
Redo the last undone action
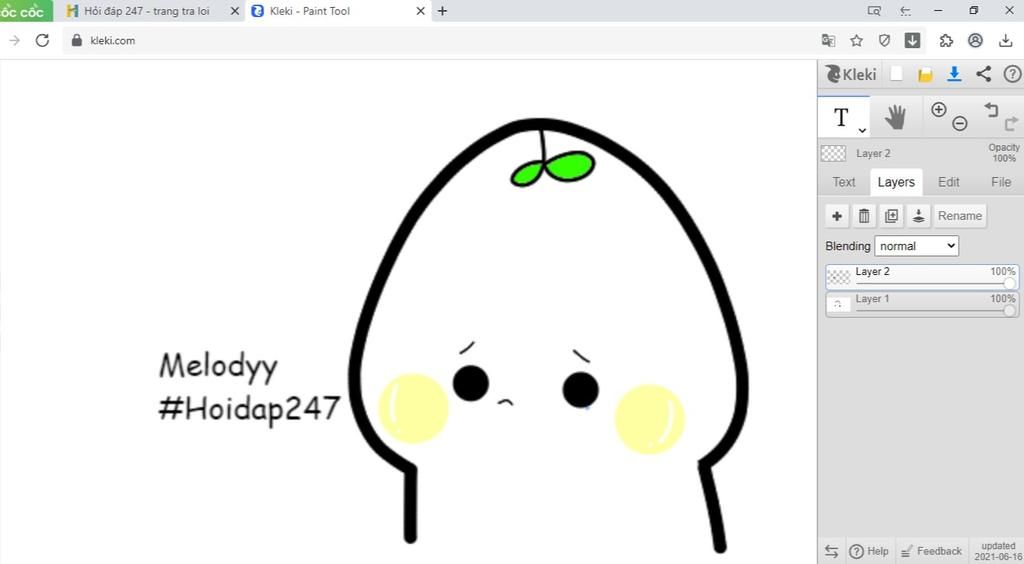pos(1011,123)
